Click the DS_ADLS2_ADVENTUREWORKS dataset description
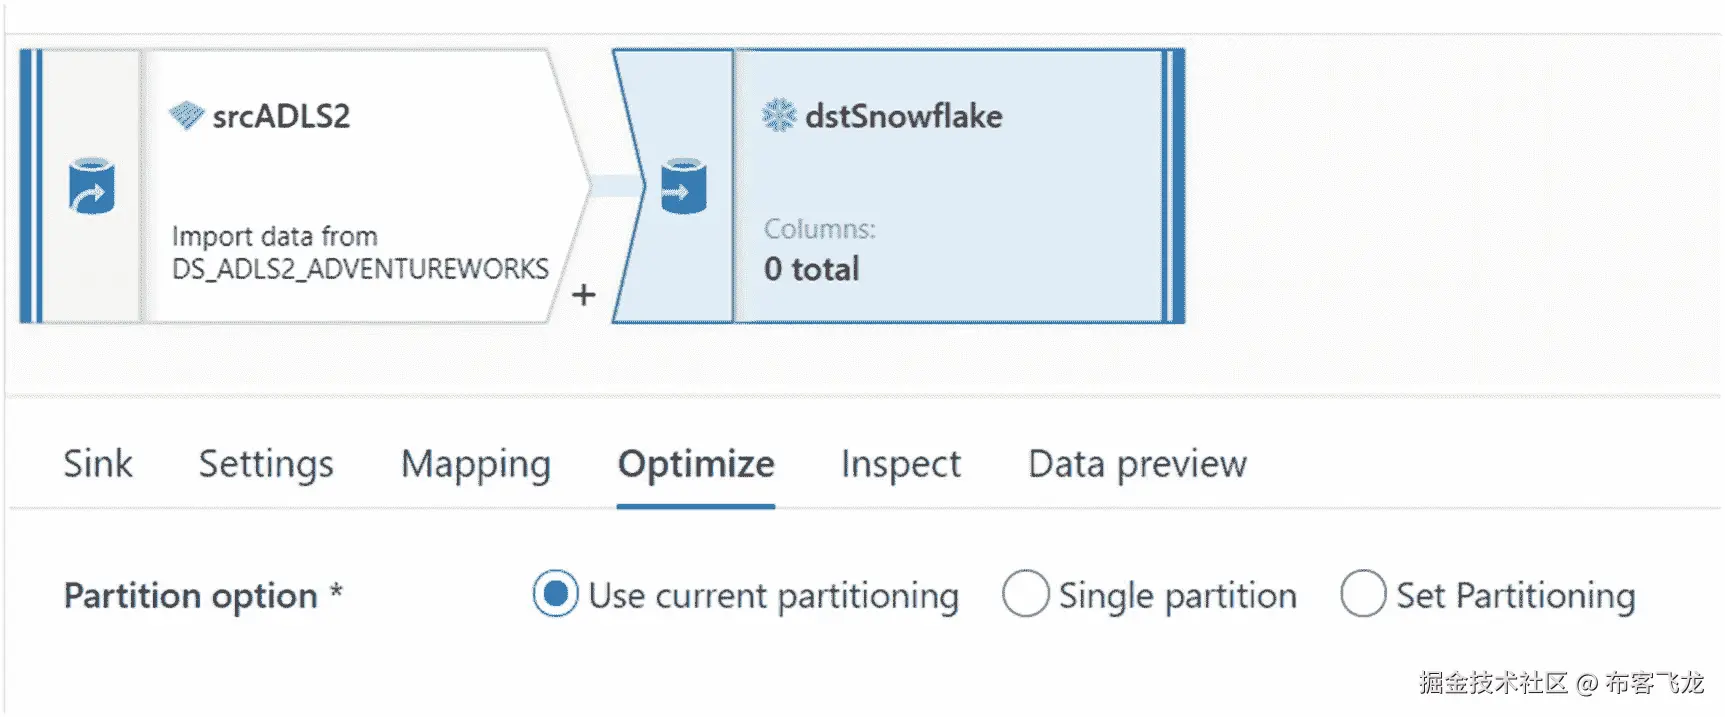The width and height of the screenshot is (1725, 717). click(360, 253)
